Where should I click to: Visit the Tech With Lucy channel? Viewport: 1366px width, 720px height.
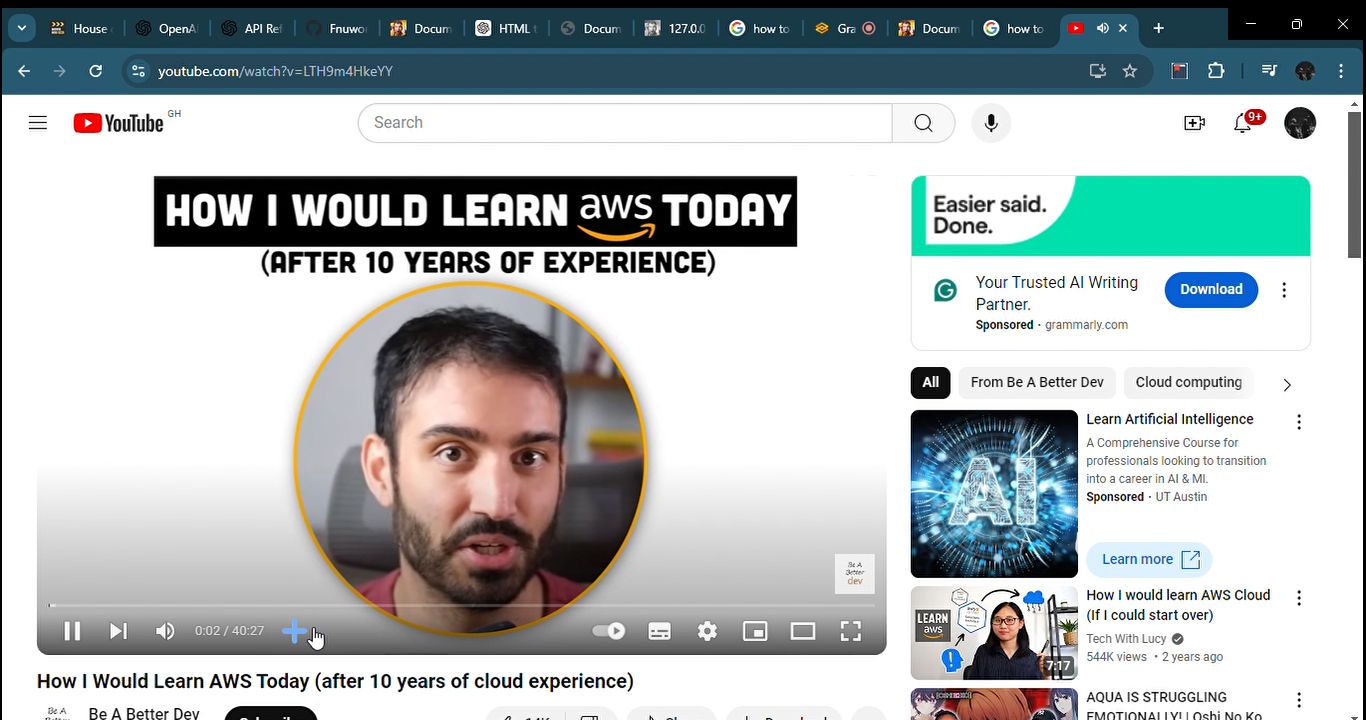tap(1126, 639)
